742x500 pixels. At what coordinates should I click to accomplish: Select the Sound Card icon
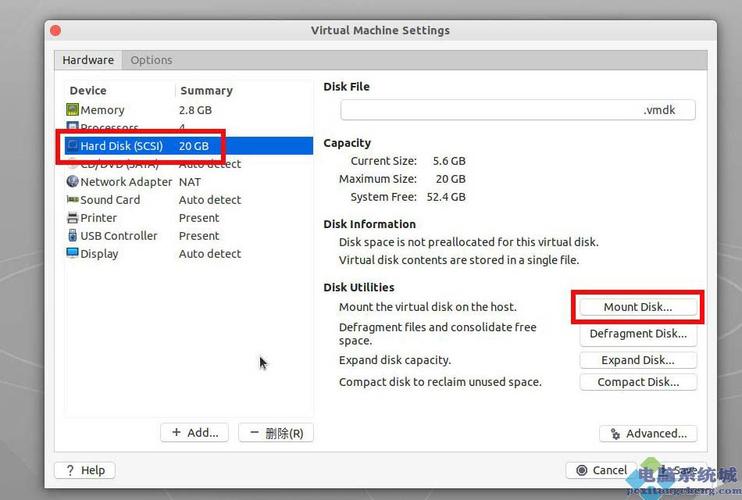[x=72, y=200]
